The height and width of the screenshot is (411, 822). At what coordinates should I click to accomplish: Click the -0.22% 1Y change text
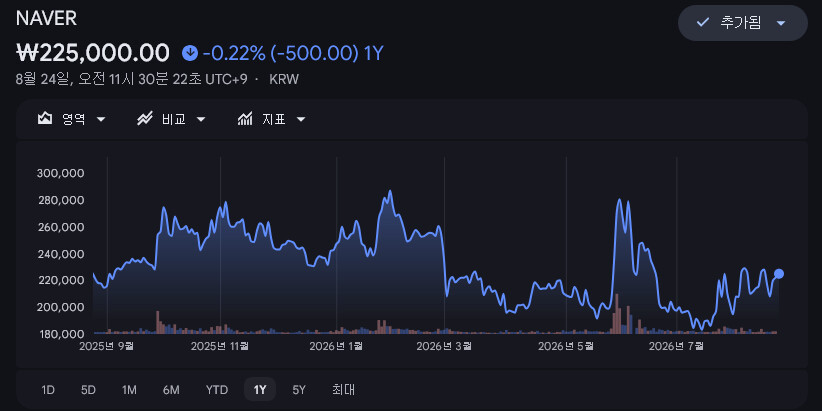pos(294,53)
